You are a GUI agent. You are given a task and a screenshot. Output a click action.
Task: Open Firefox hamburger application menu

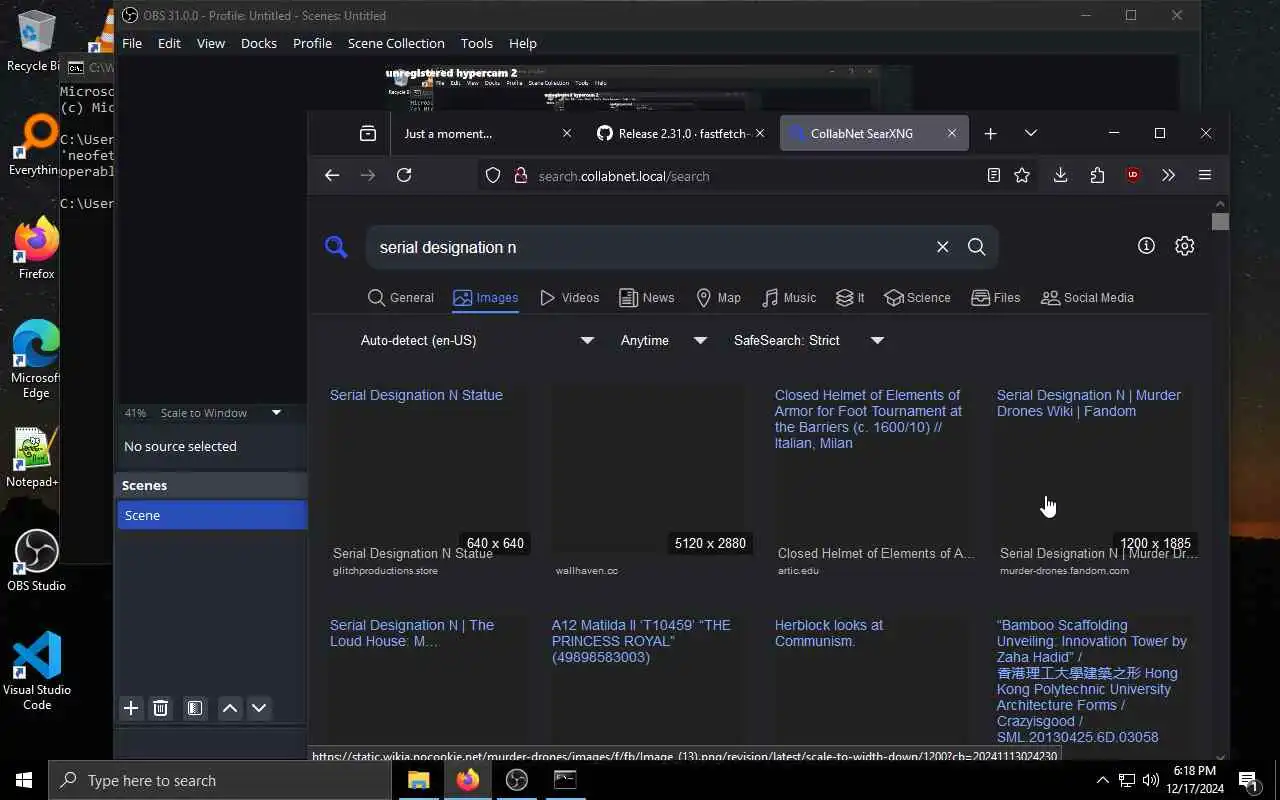click(1205, 175)
